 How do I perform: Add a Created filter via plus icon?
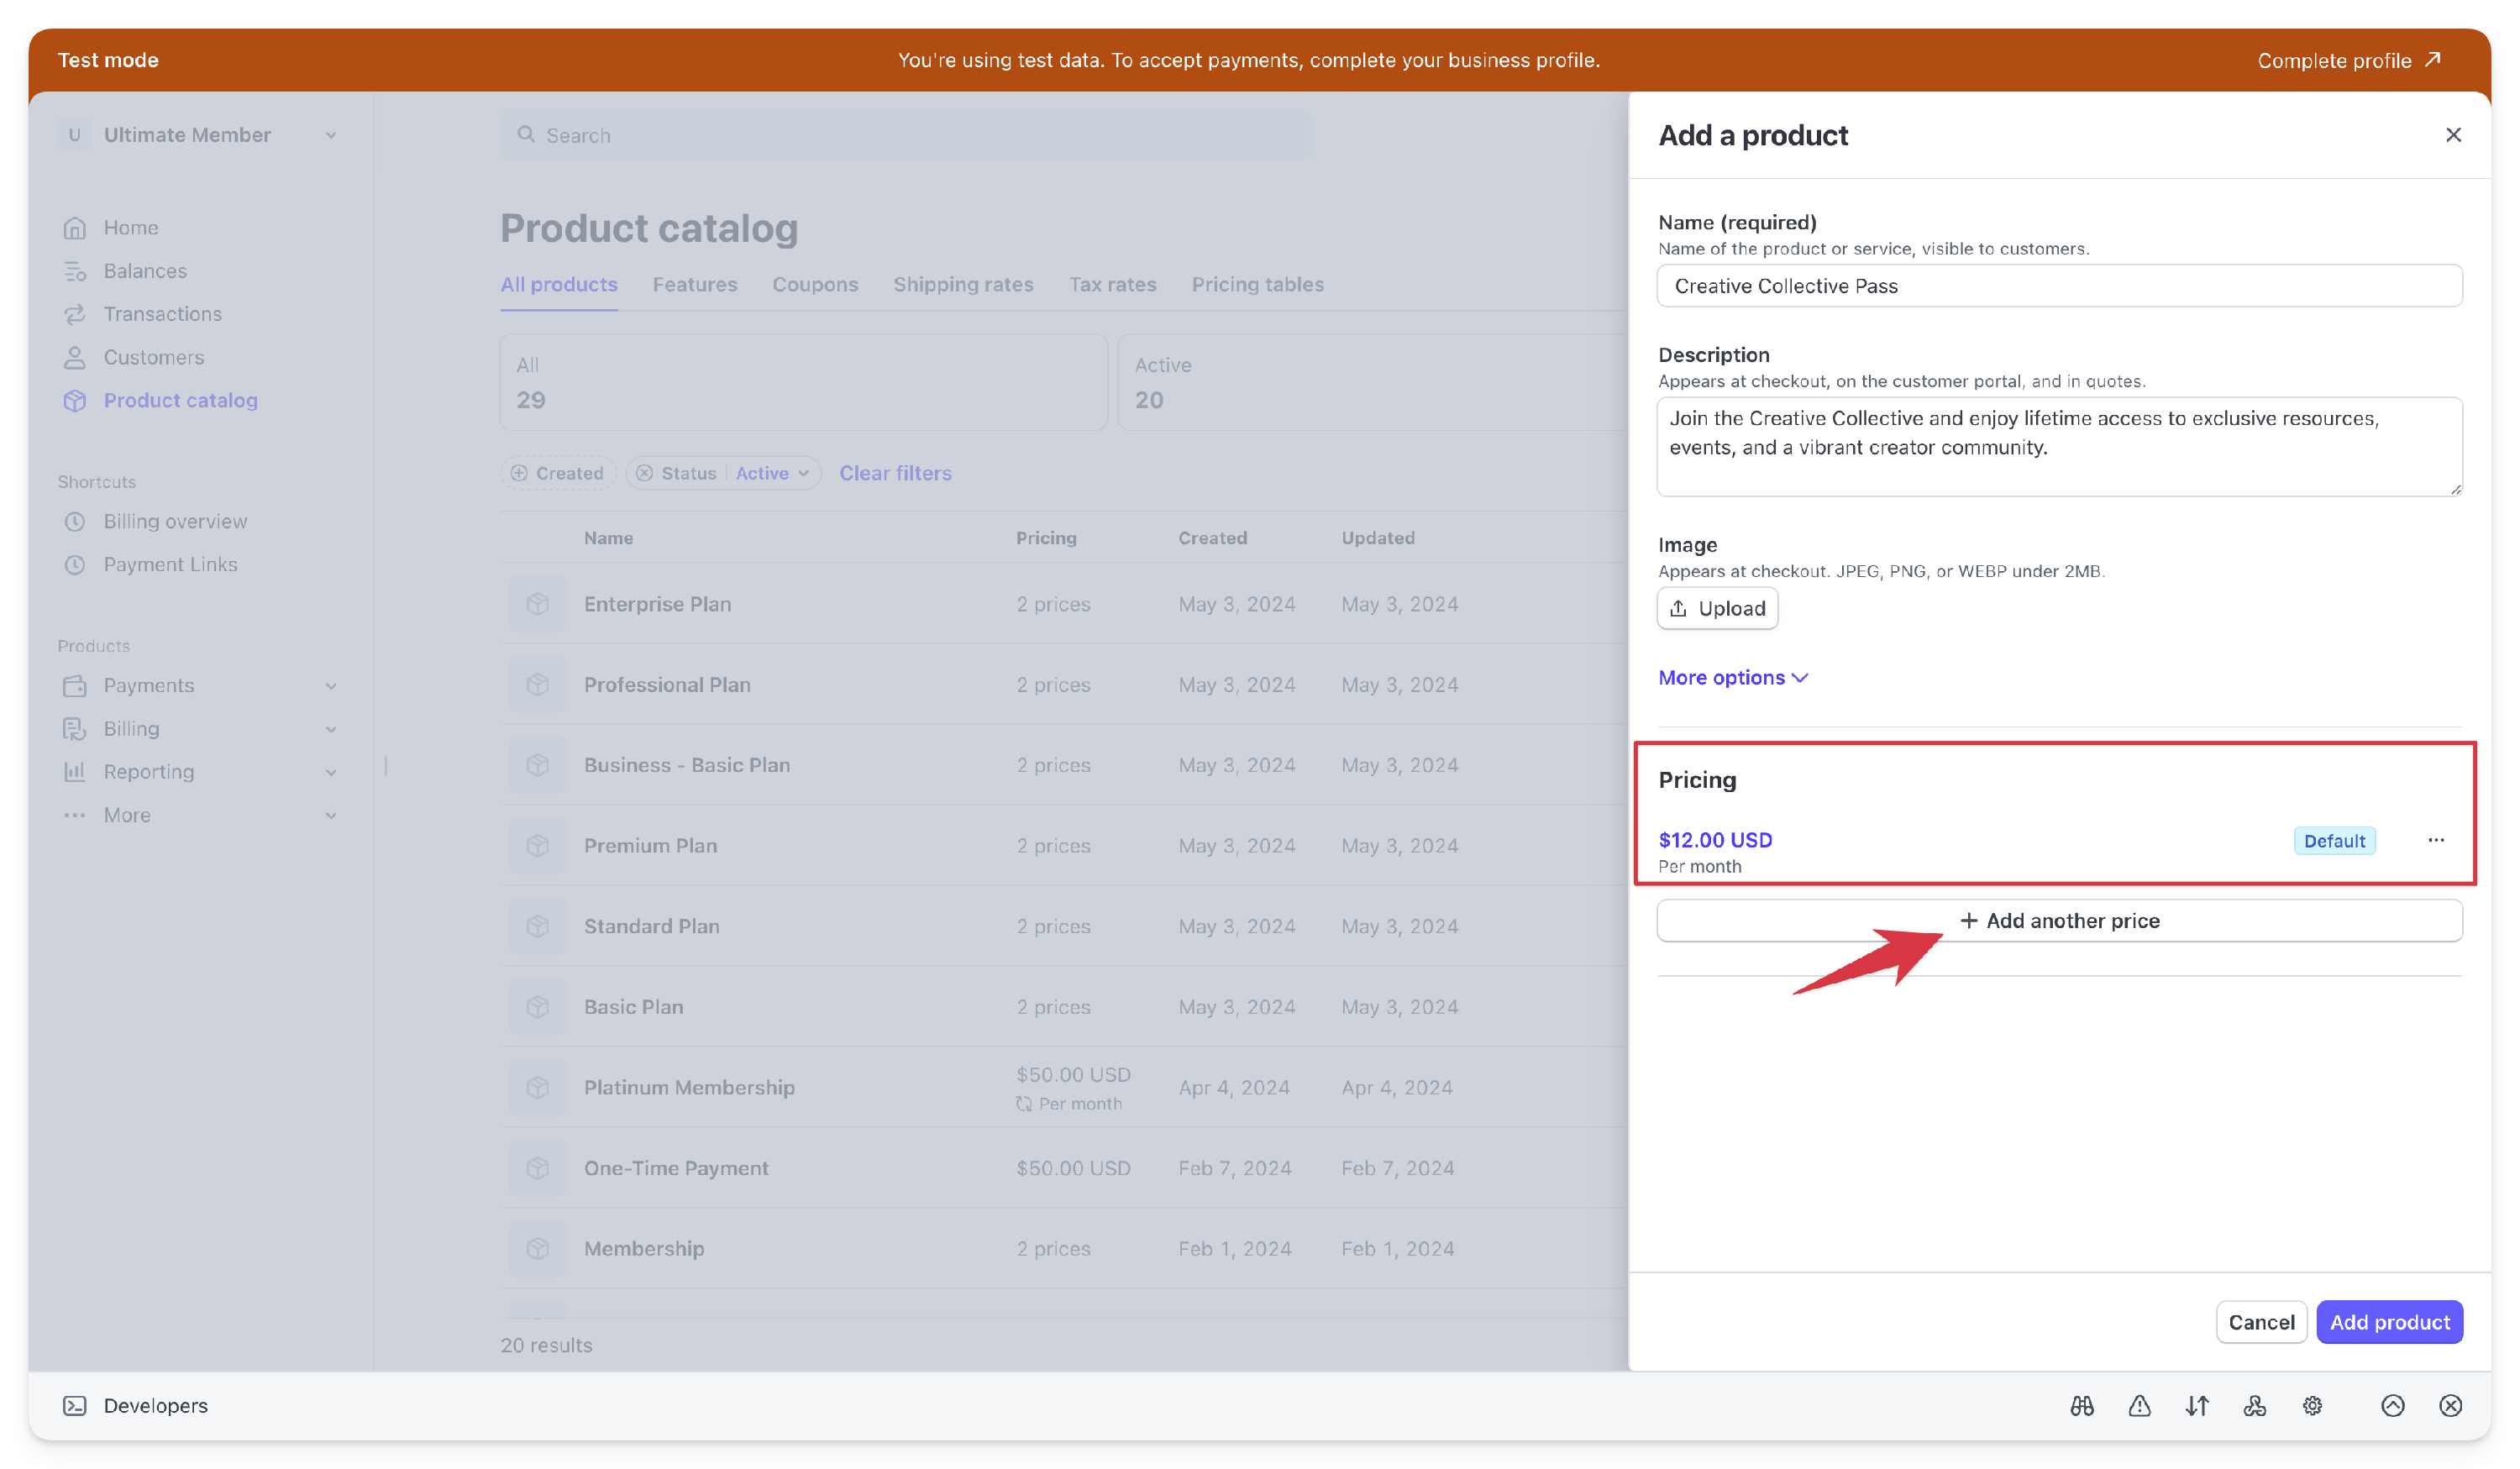(x=518, y=473)
